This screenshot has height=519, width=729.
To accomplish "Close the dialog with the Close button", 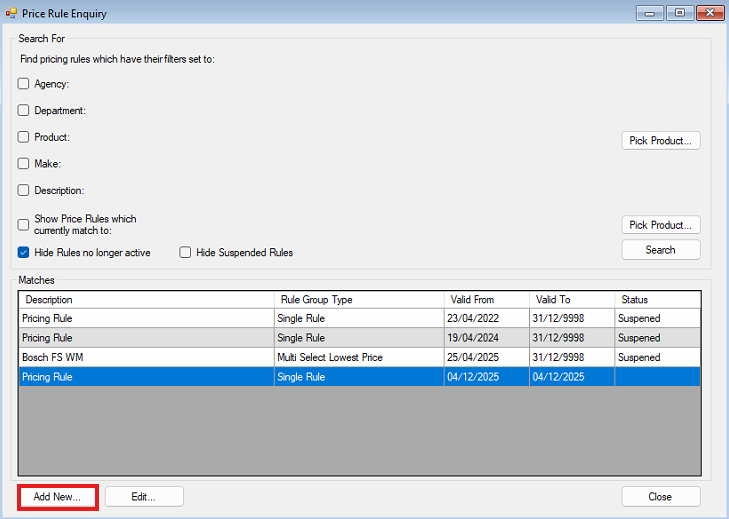I will tap(661, 497).
